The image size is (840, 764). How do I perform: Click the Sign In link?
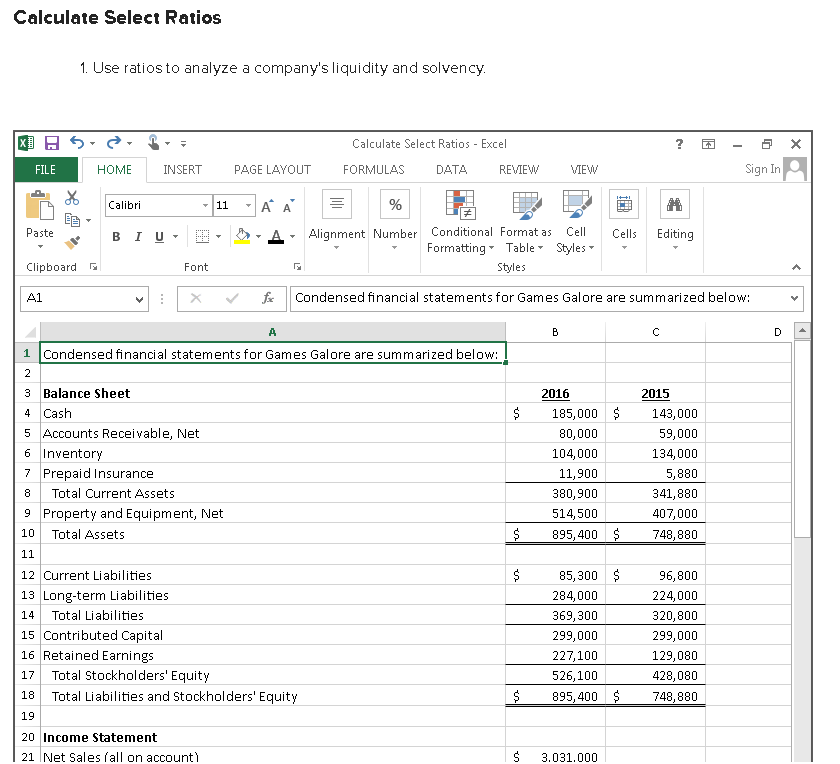point(761,169)
